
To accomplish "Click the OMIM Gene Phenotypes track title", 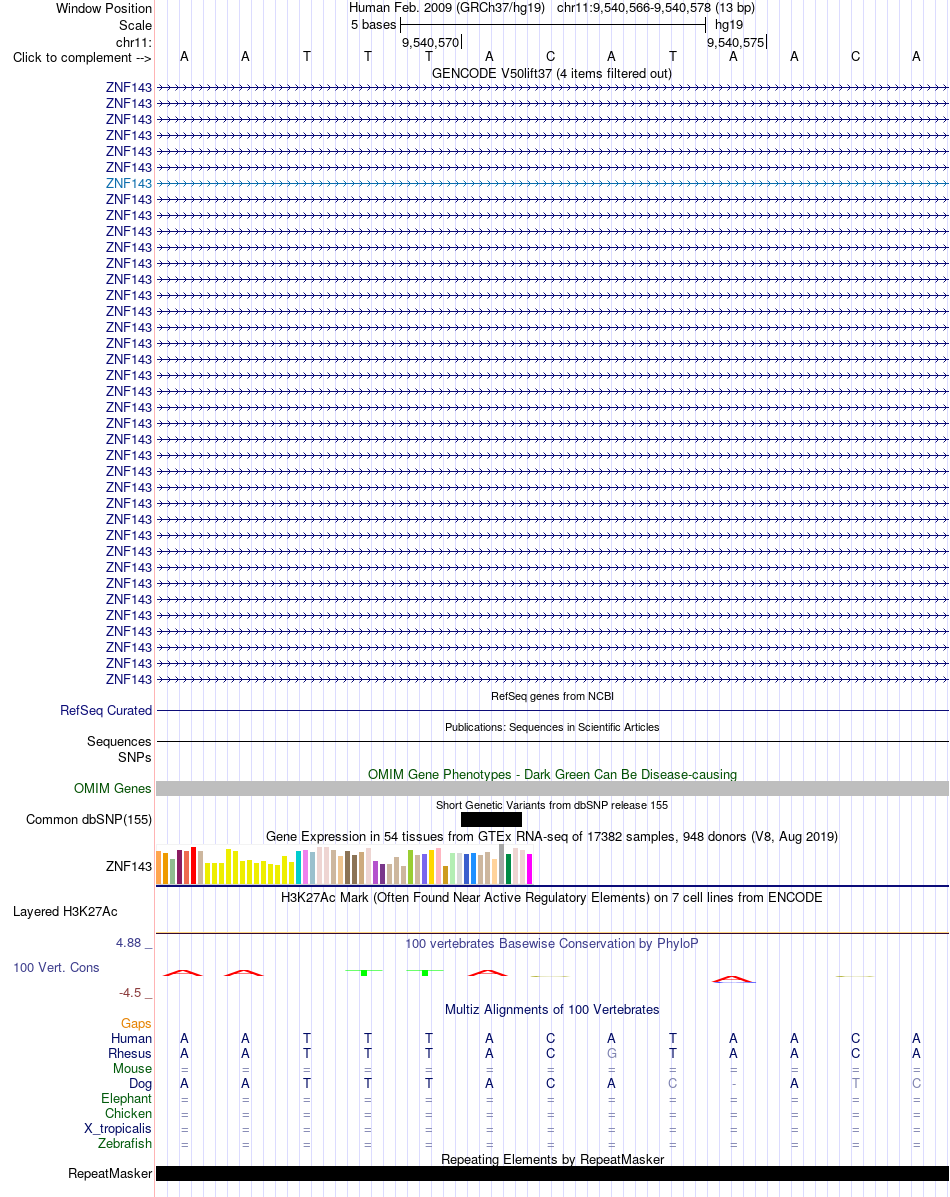I will click(x=552, y=774).
